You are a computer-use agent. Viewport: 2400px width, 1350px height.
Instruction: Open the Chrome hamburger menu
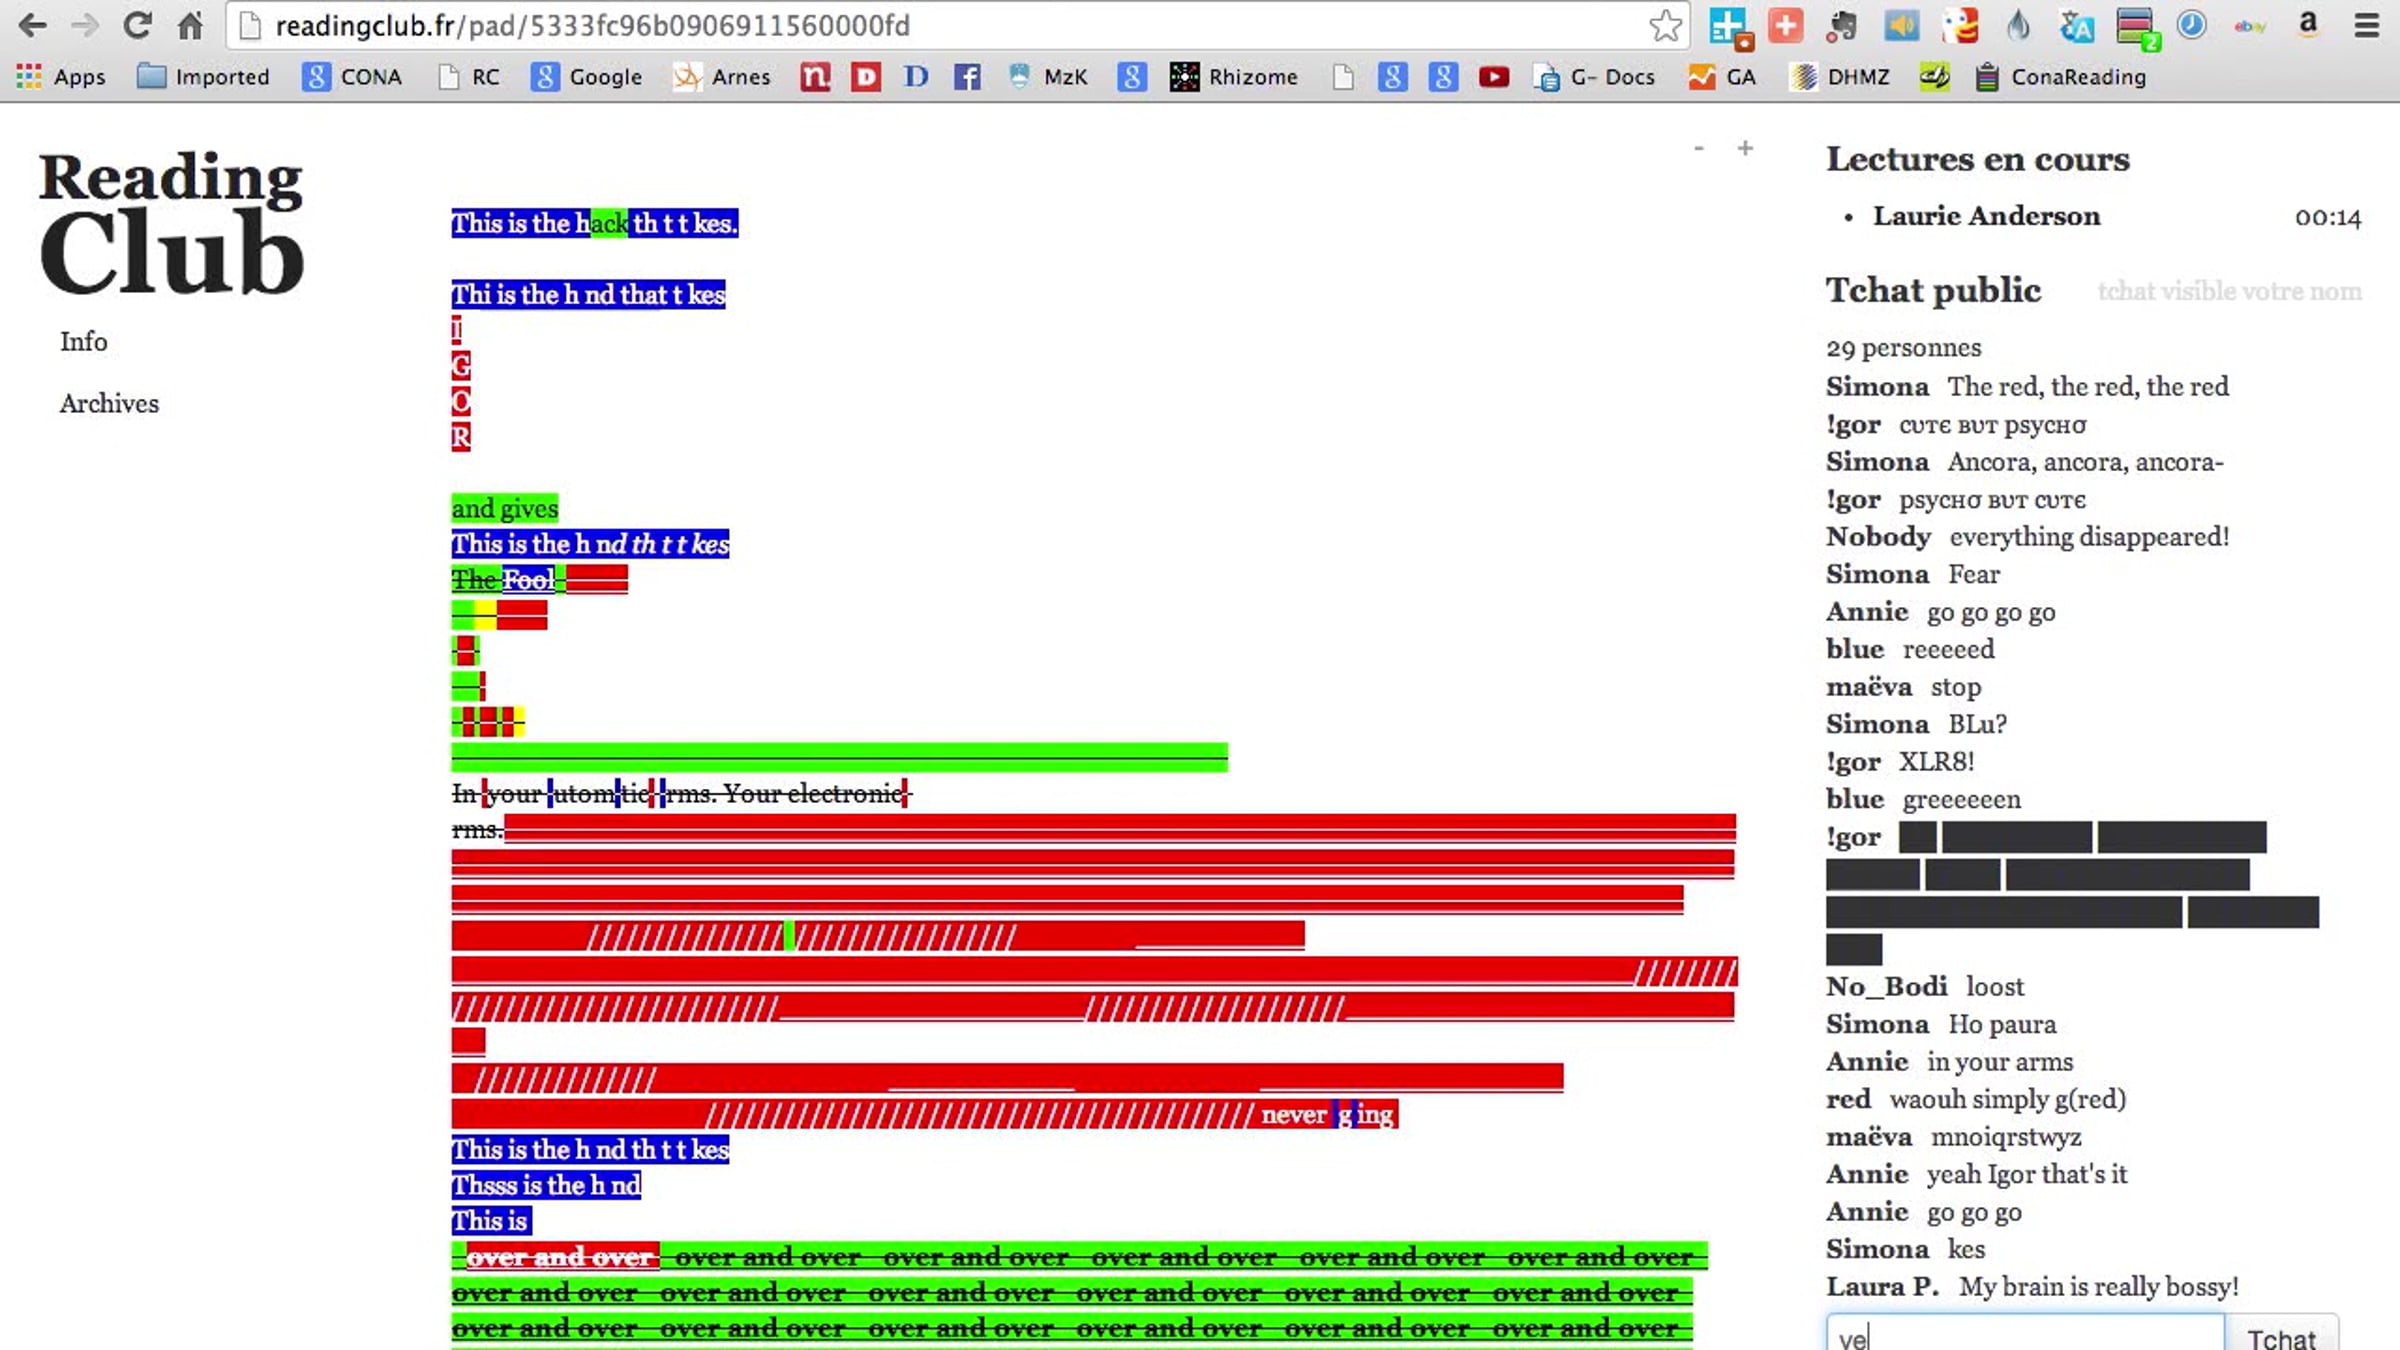point(2366,25)
